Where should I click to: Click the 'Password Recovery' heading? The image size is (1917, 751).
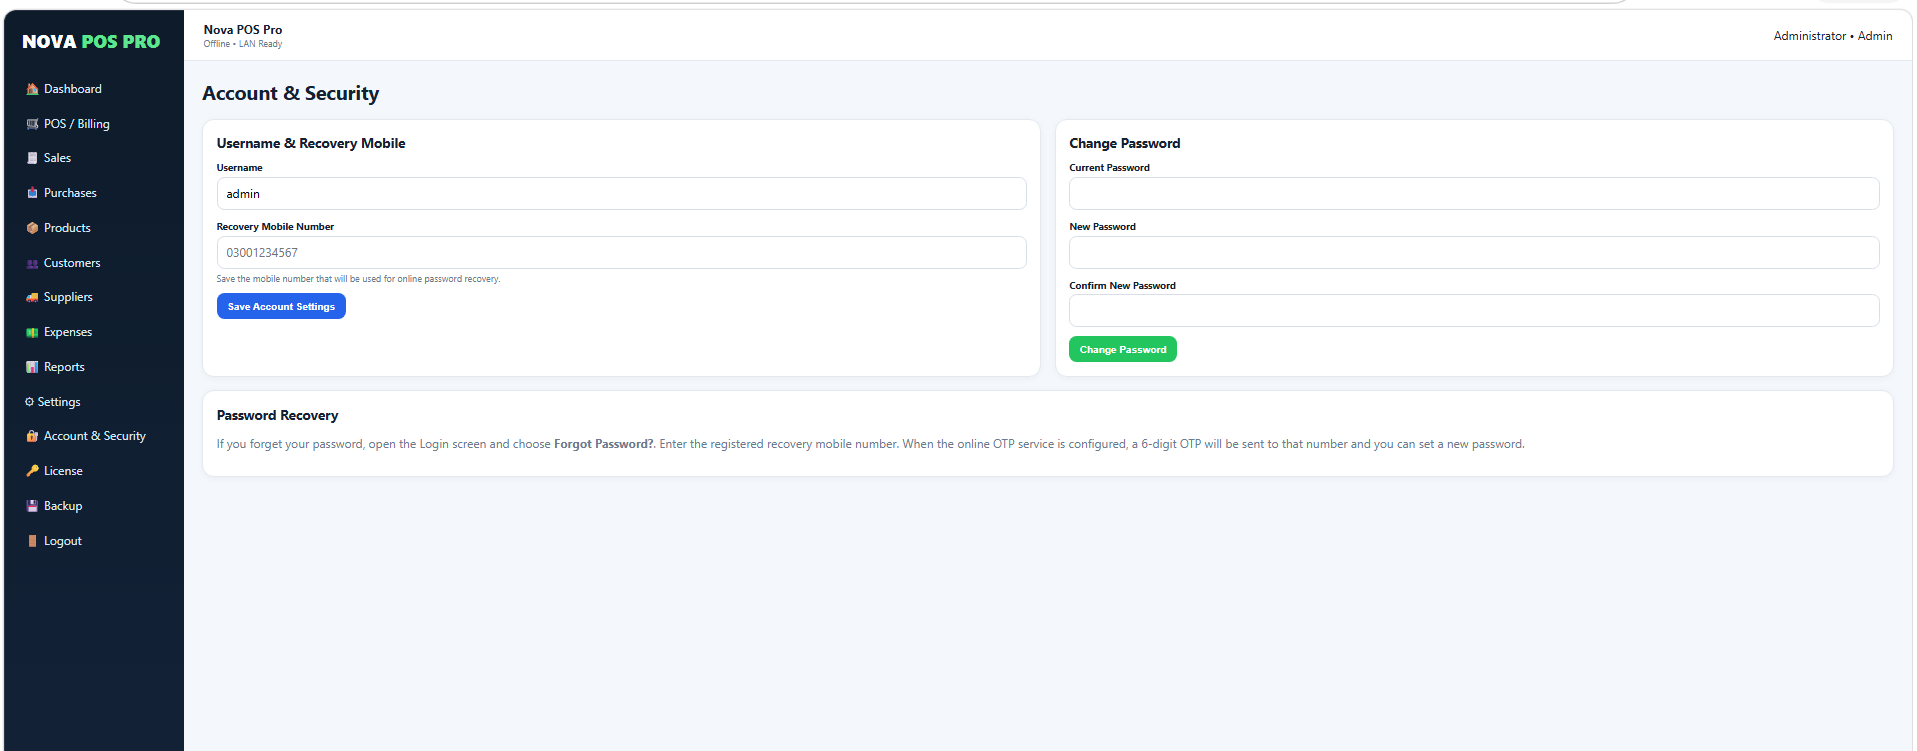278,415
